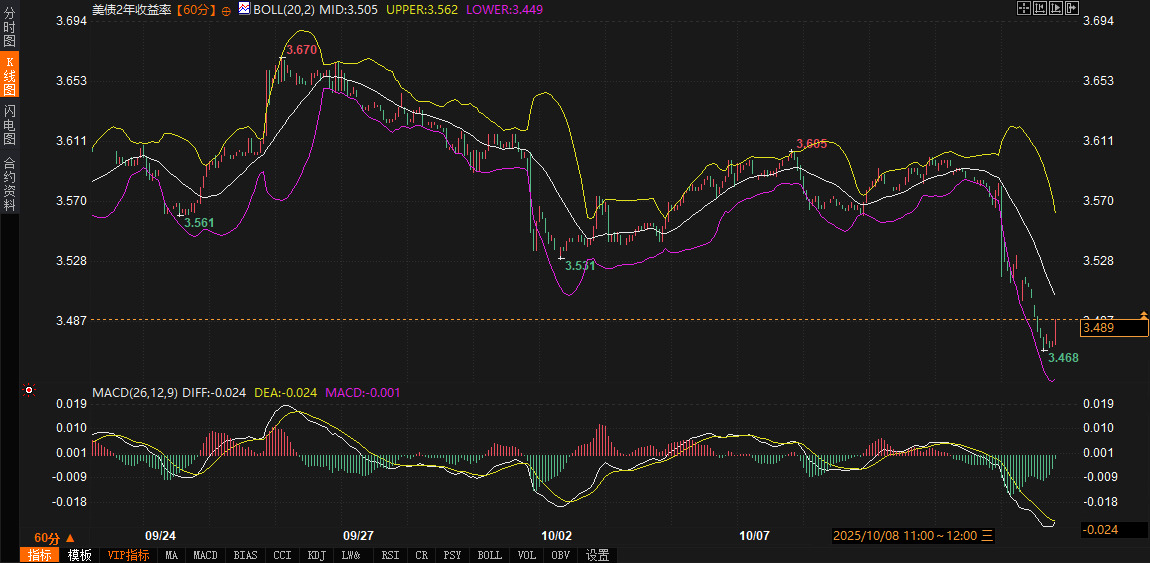Click the BOLL indicator chart icon
1150x563 pixels.
(242, 8)
